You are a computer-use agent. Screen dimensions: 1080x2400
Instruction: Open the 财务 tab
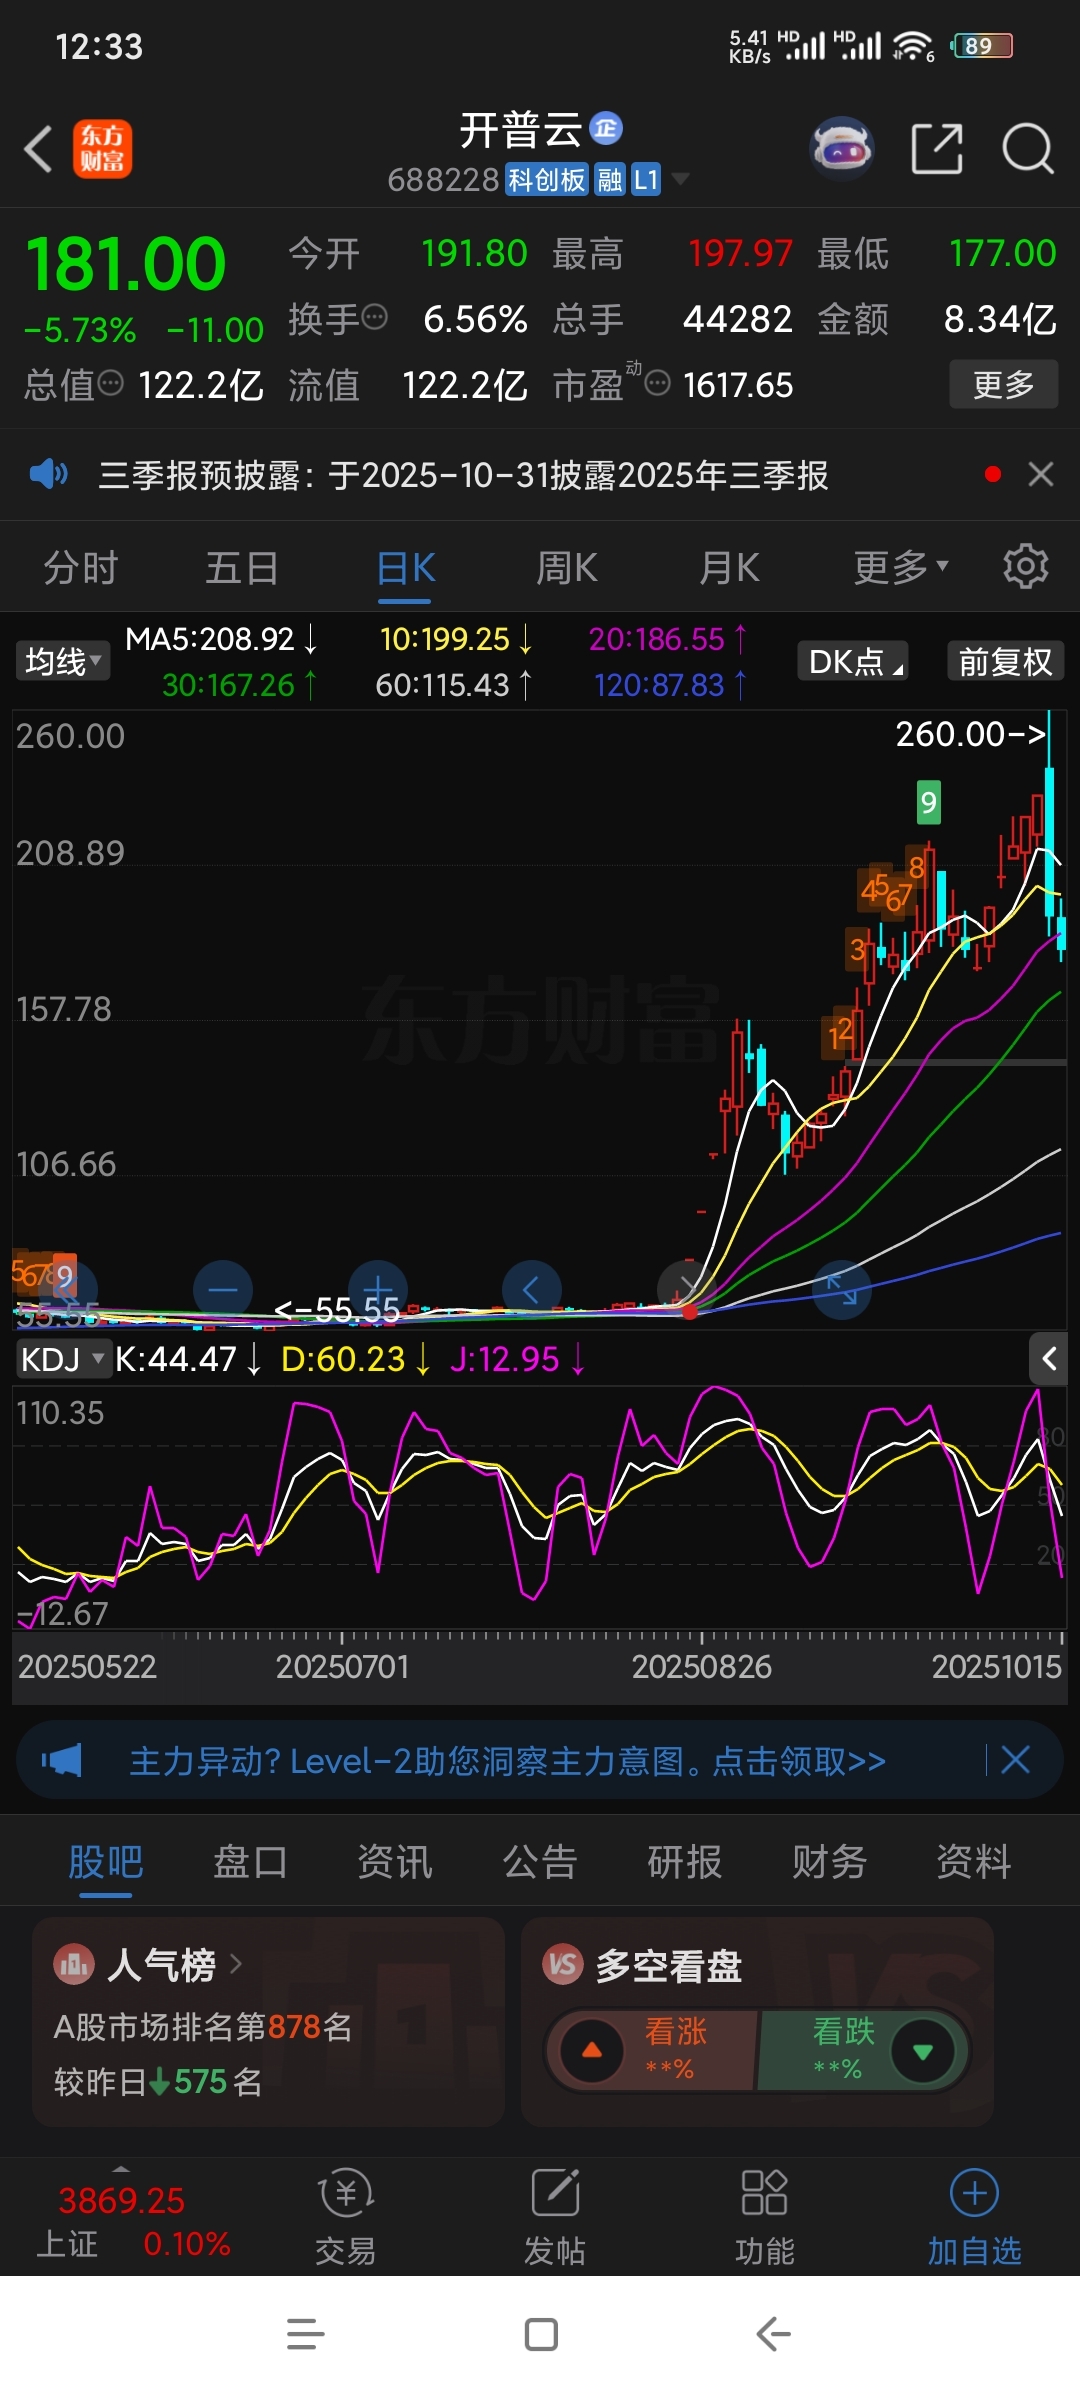click(x=829, y=1862)
